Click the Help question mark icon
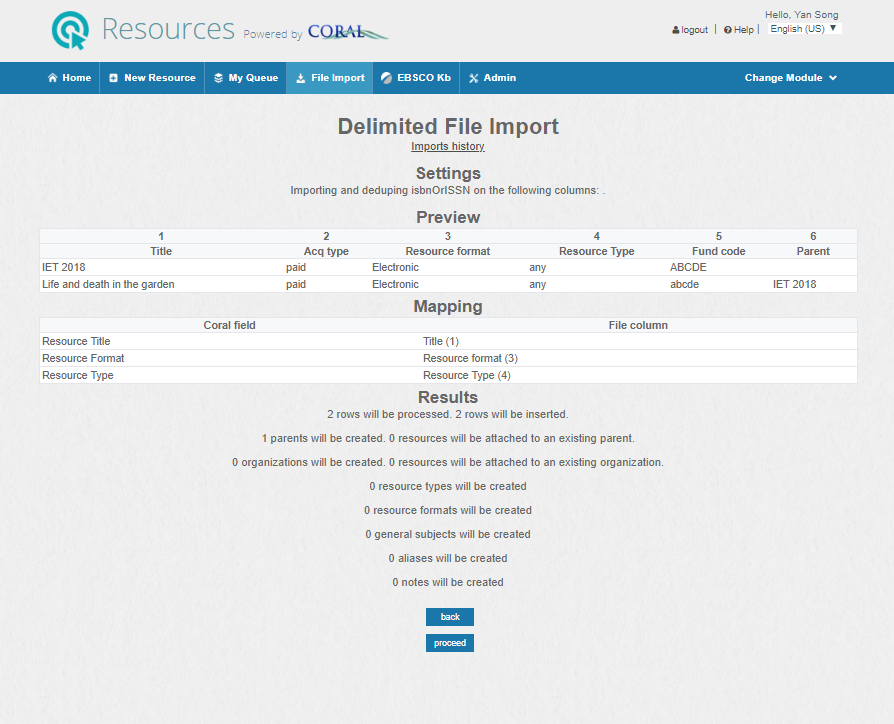 728,30
